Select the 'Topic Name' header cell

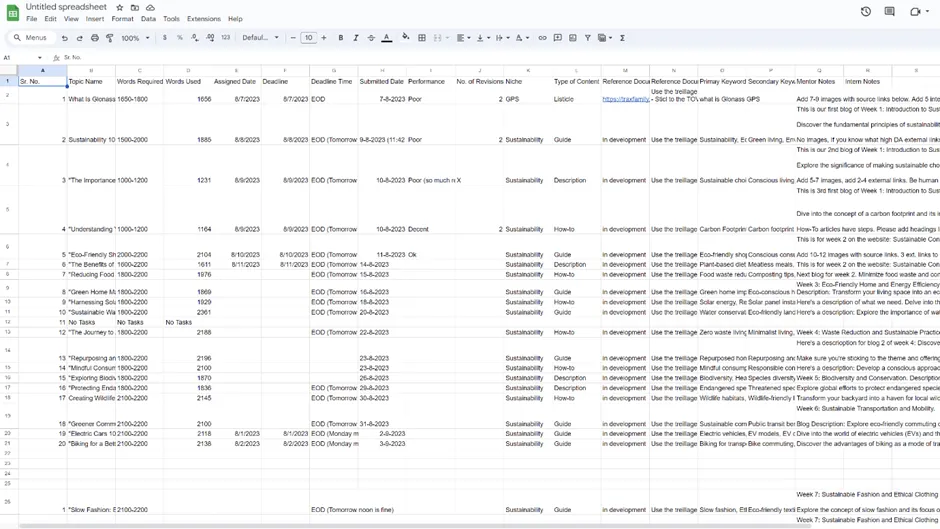tap(91, 82)
